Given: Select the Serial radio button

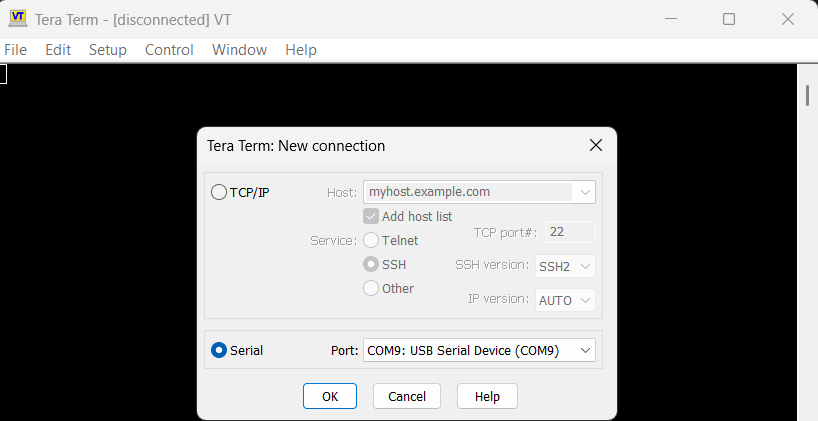Looking at the screenshot, I should pos(219,350).
